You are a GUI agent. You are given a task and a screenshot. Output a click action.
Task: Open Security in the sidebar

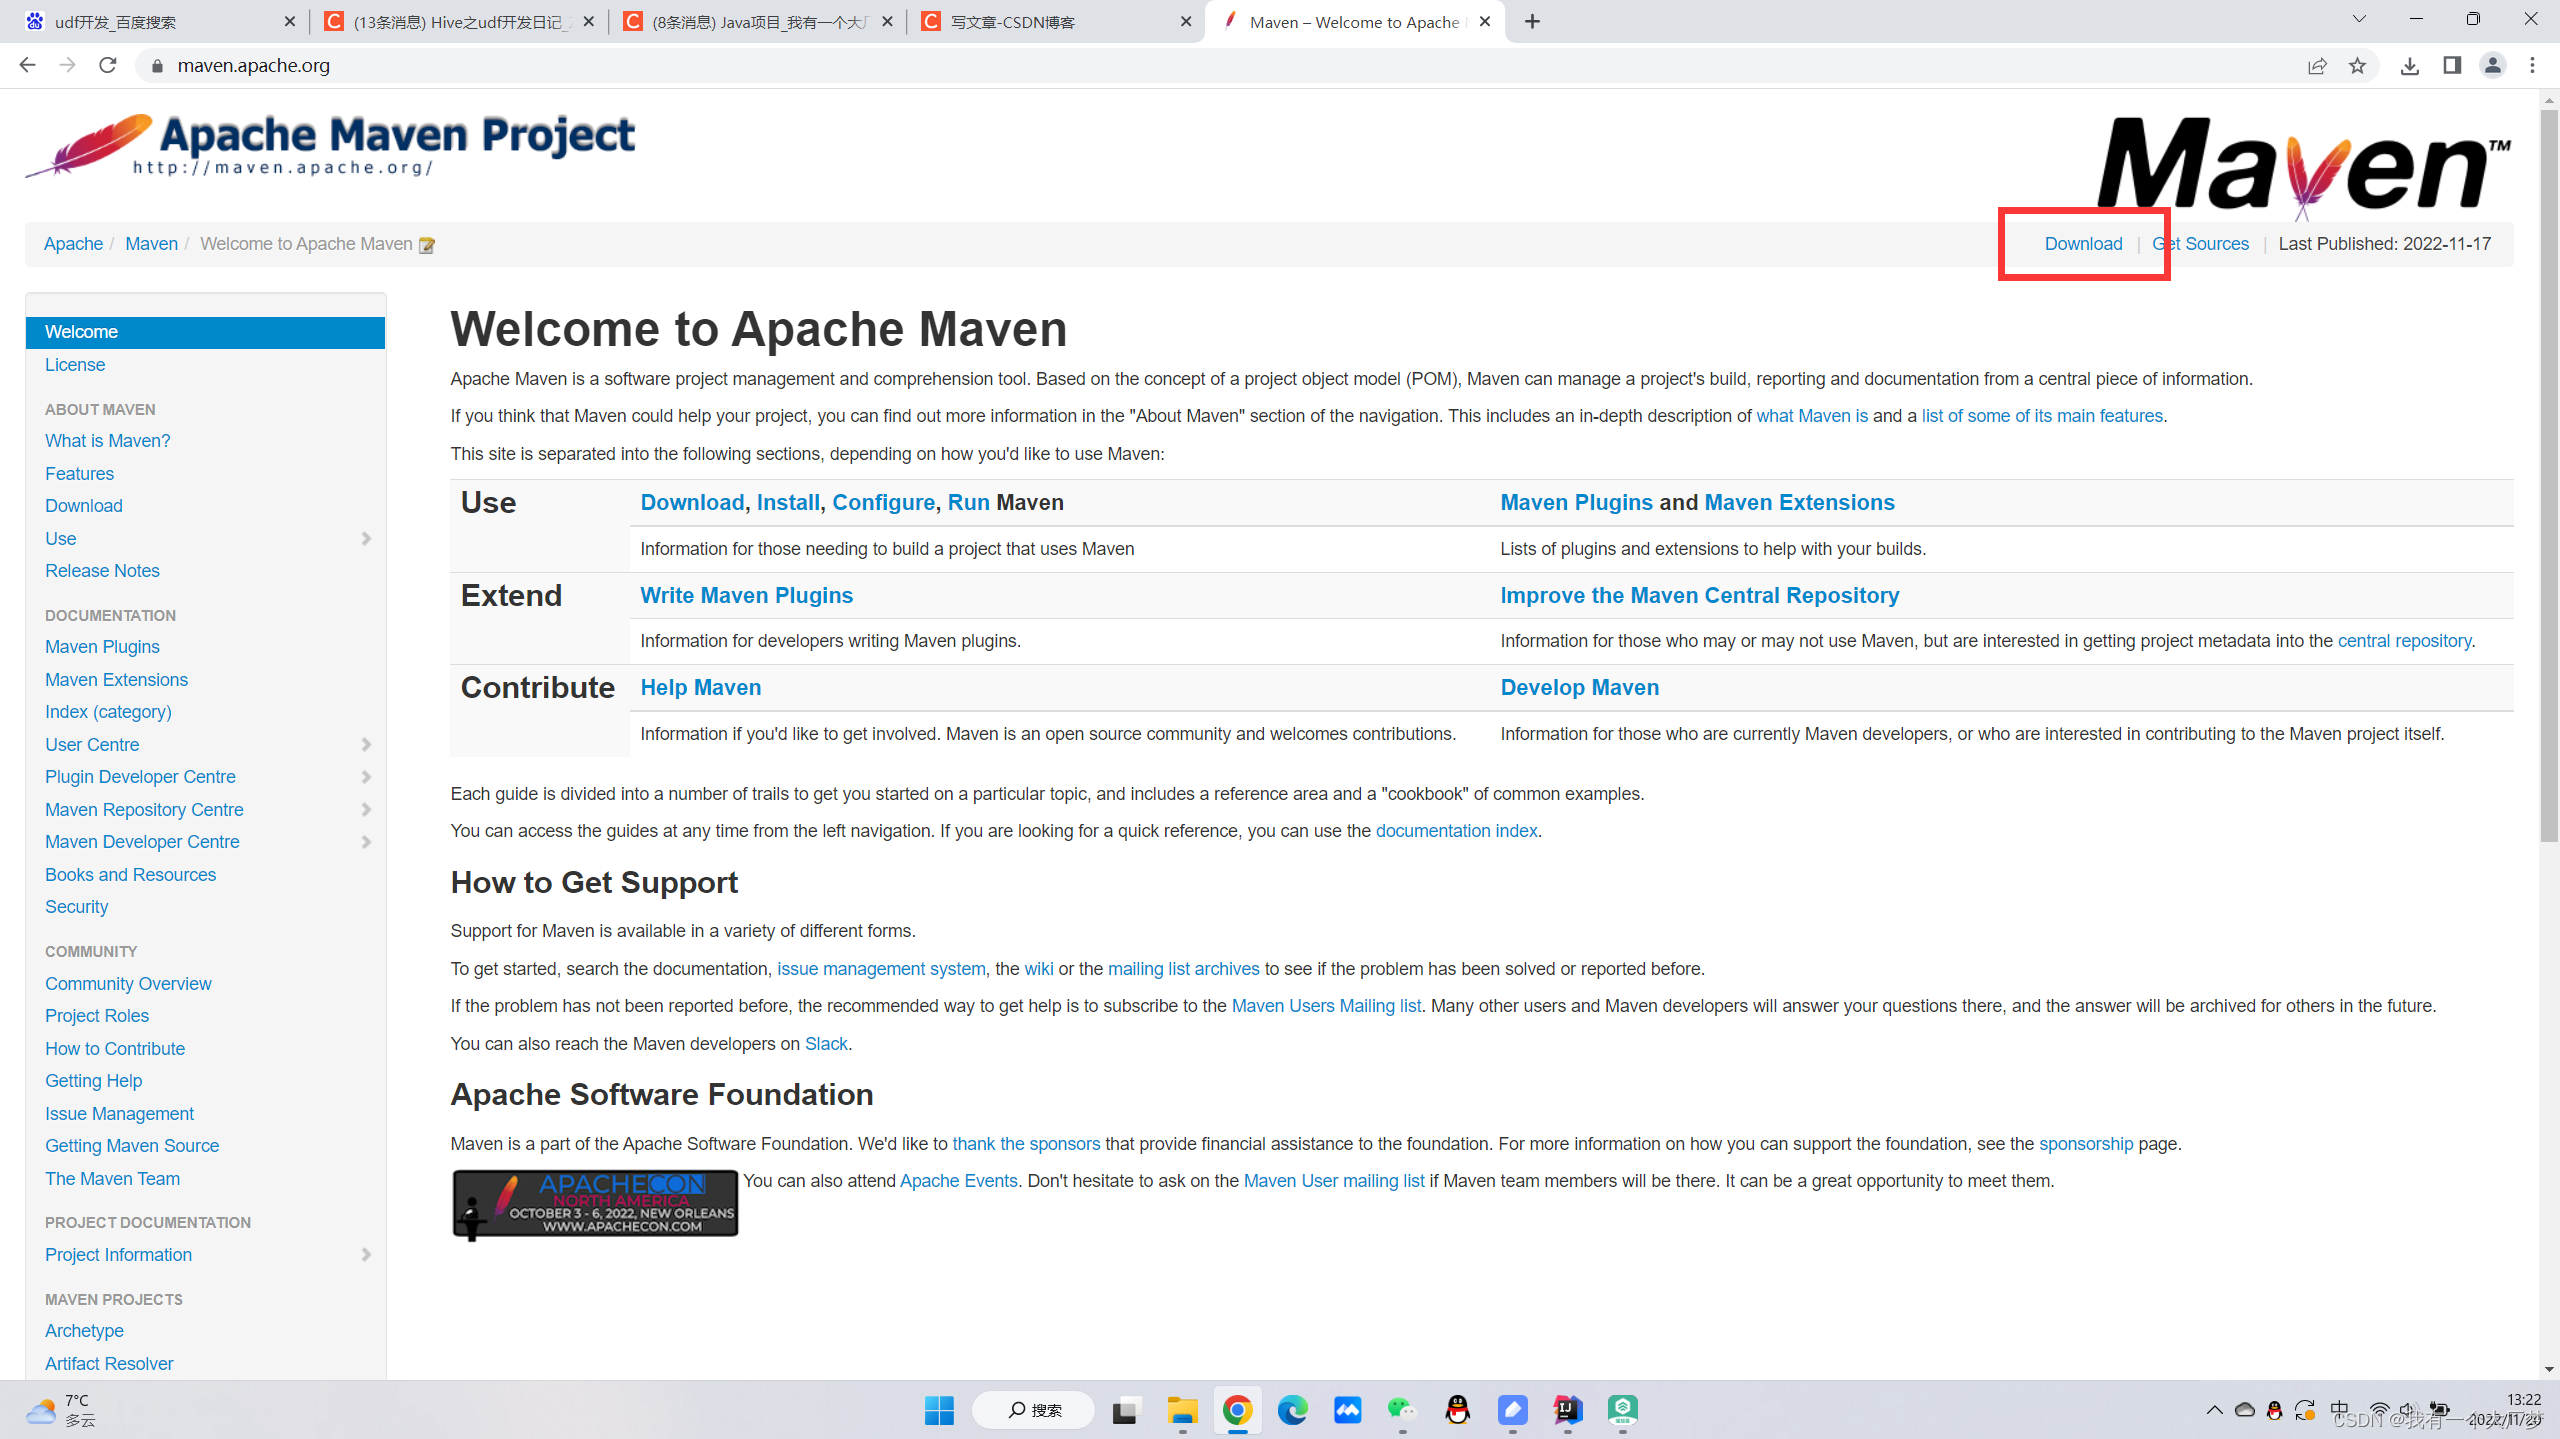pos(76,907)
